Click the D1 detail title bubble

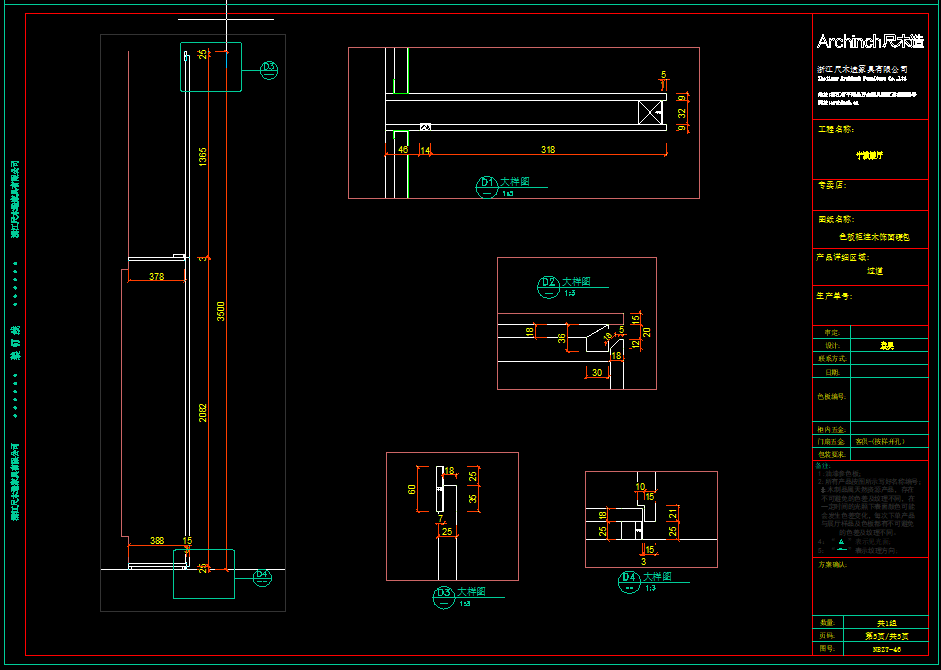[487, 184]
